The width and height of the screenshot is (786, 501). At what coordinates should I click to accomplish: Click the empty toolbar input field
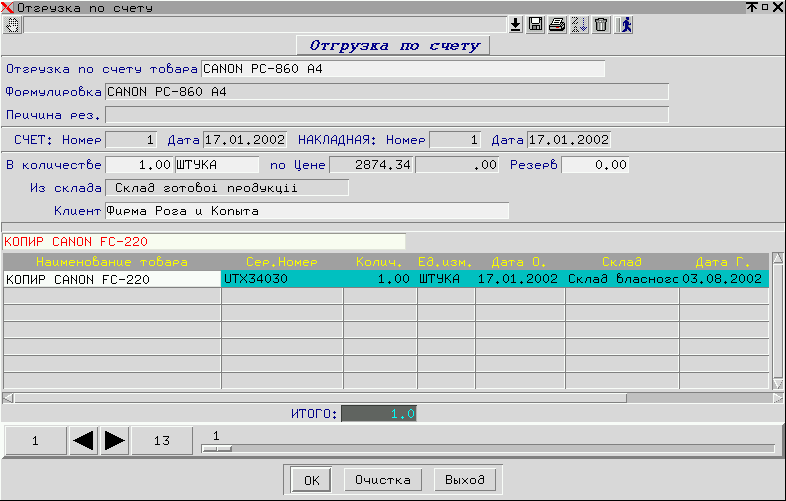pyautogui.click(x=265, y=25)
